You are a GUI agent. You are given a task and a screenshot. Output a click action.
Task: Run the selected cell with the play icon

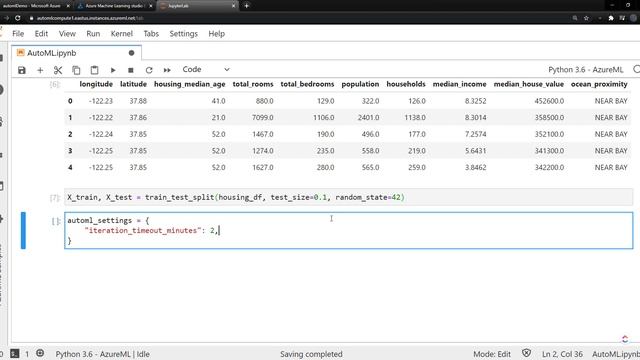point(113,70)
